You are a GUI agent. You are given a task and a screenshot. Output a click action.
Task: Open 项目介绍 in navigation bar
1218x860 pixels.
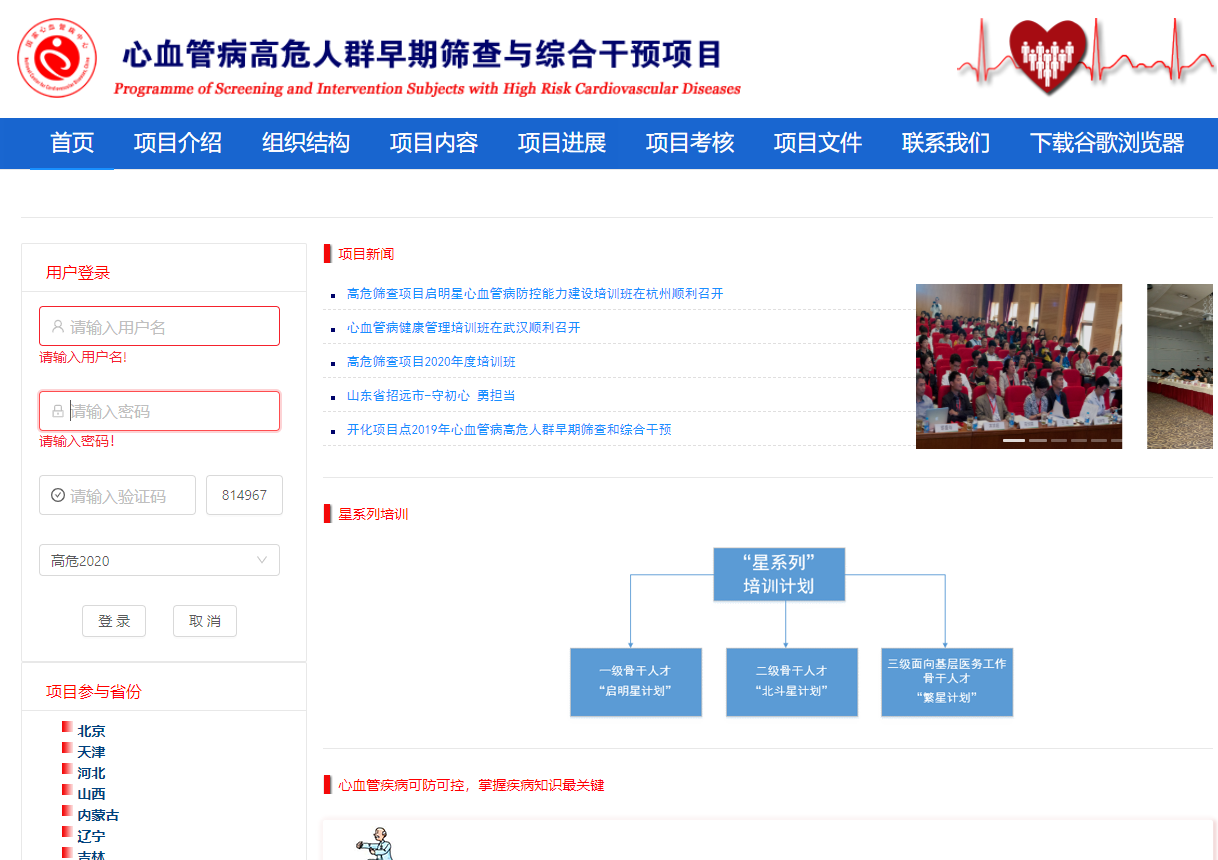pyautogui.click(x=178, y=143)
